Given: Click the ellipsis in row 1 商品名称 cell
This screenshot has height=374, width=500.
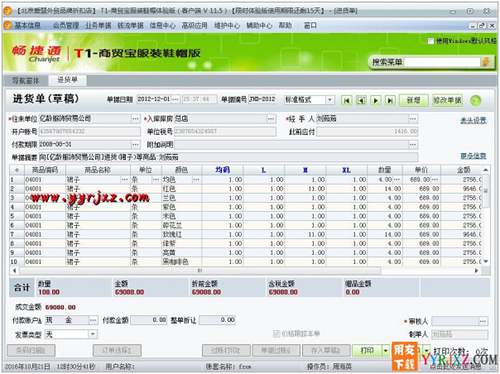Looking at the screenshot, I should pyautogui.click(x=124, y=180).
